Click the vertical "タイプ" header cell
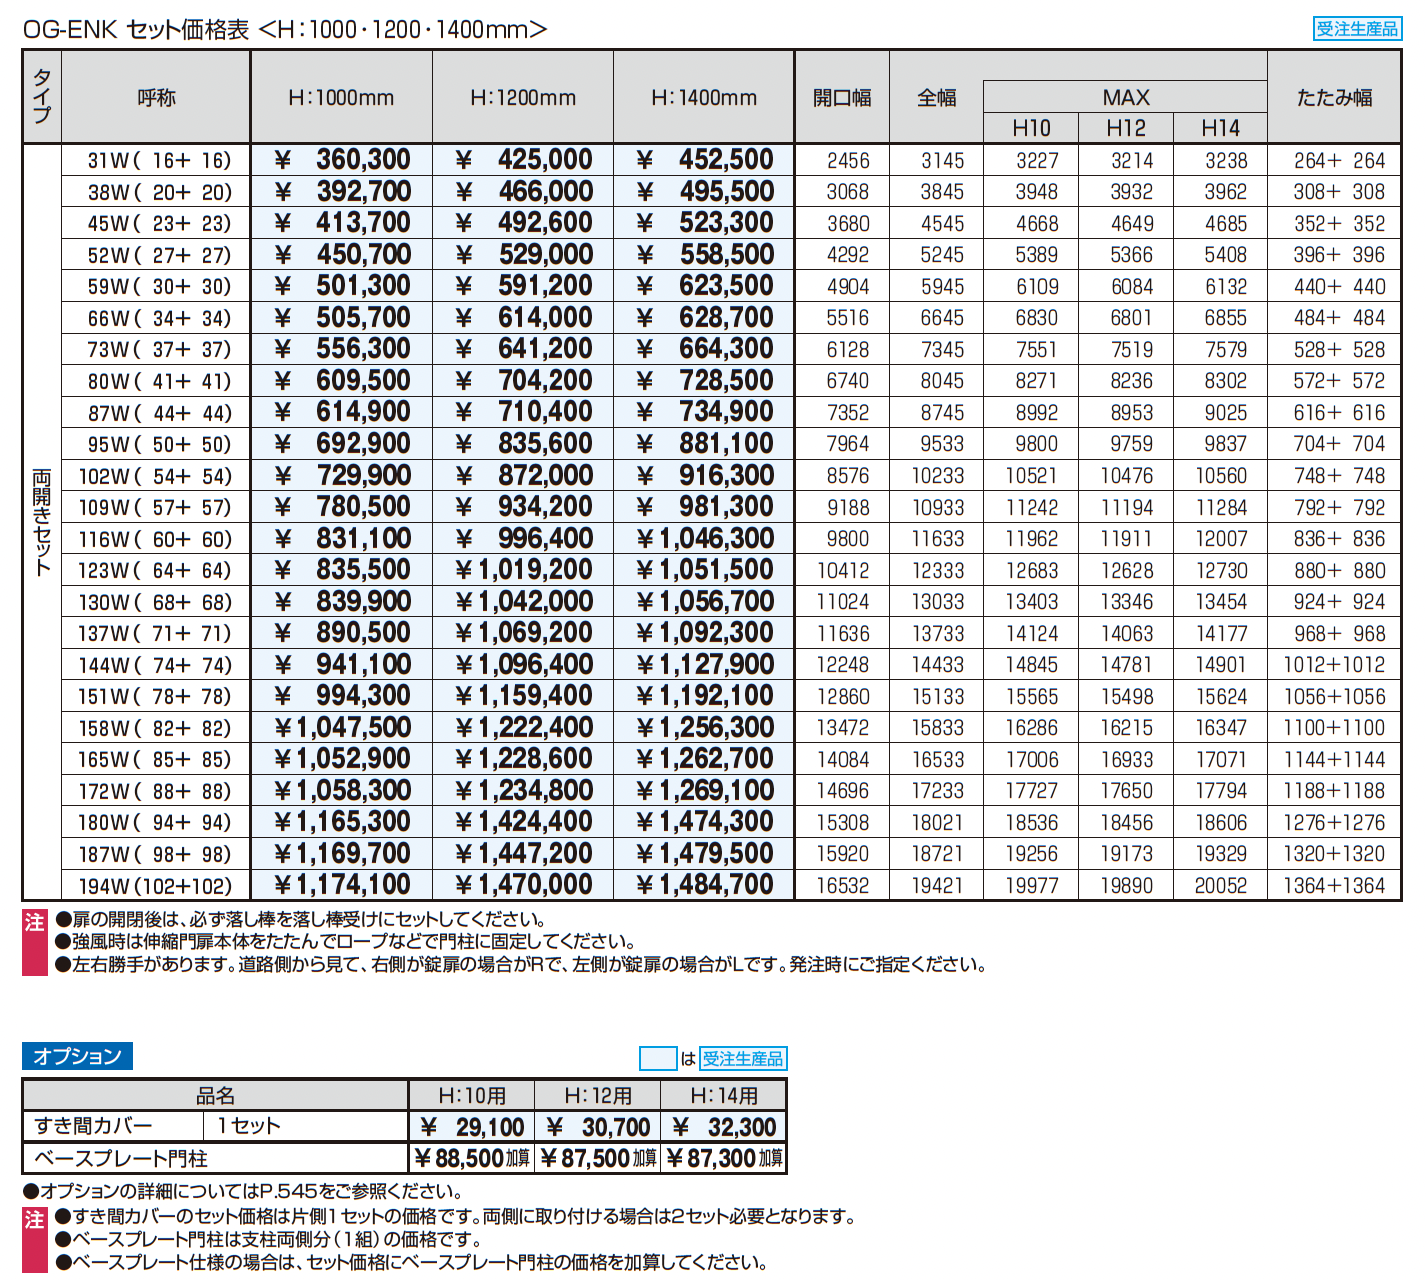This screenshot has height=1280, width=1426. pyautogui.click(x=42, y=96)
